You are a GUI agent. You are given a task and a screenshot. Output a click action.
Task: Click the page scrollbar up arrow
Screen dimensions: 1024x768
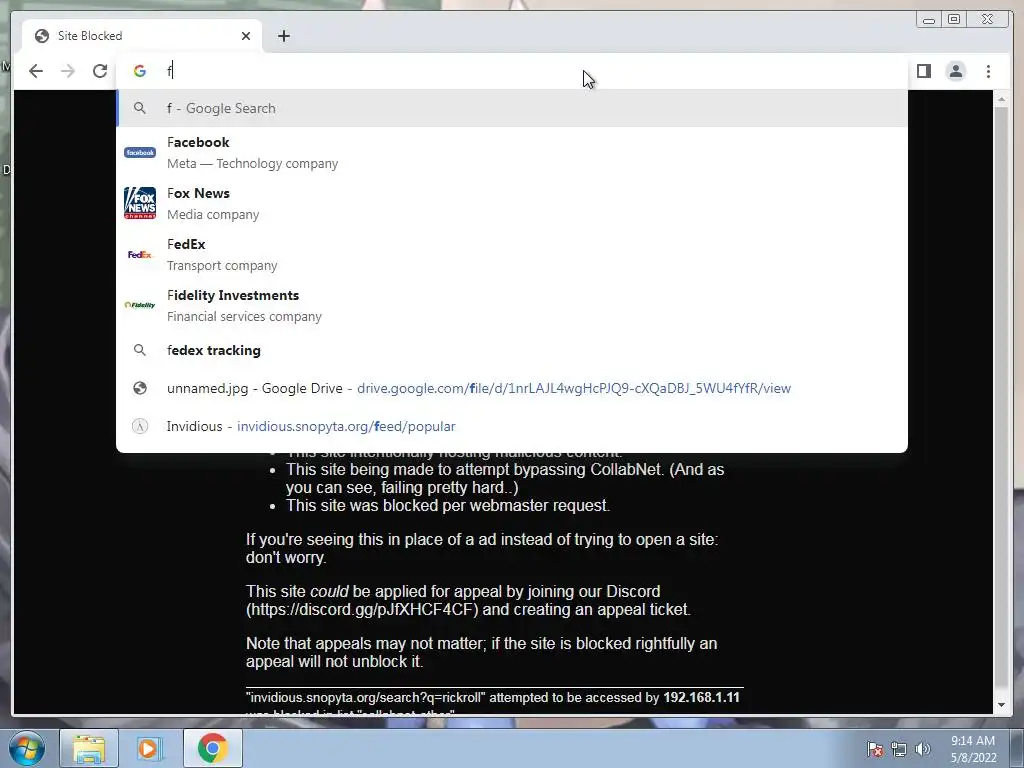pyautogui.click(x=1001, y=99)
